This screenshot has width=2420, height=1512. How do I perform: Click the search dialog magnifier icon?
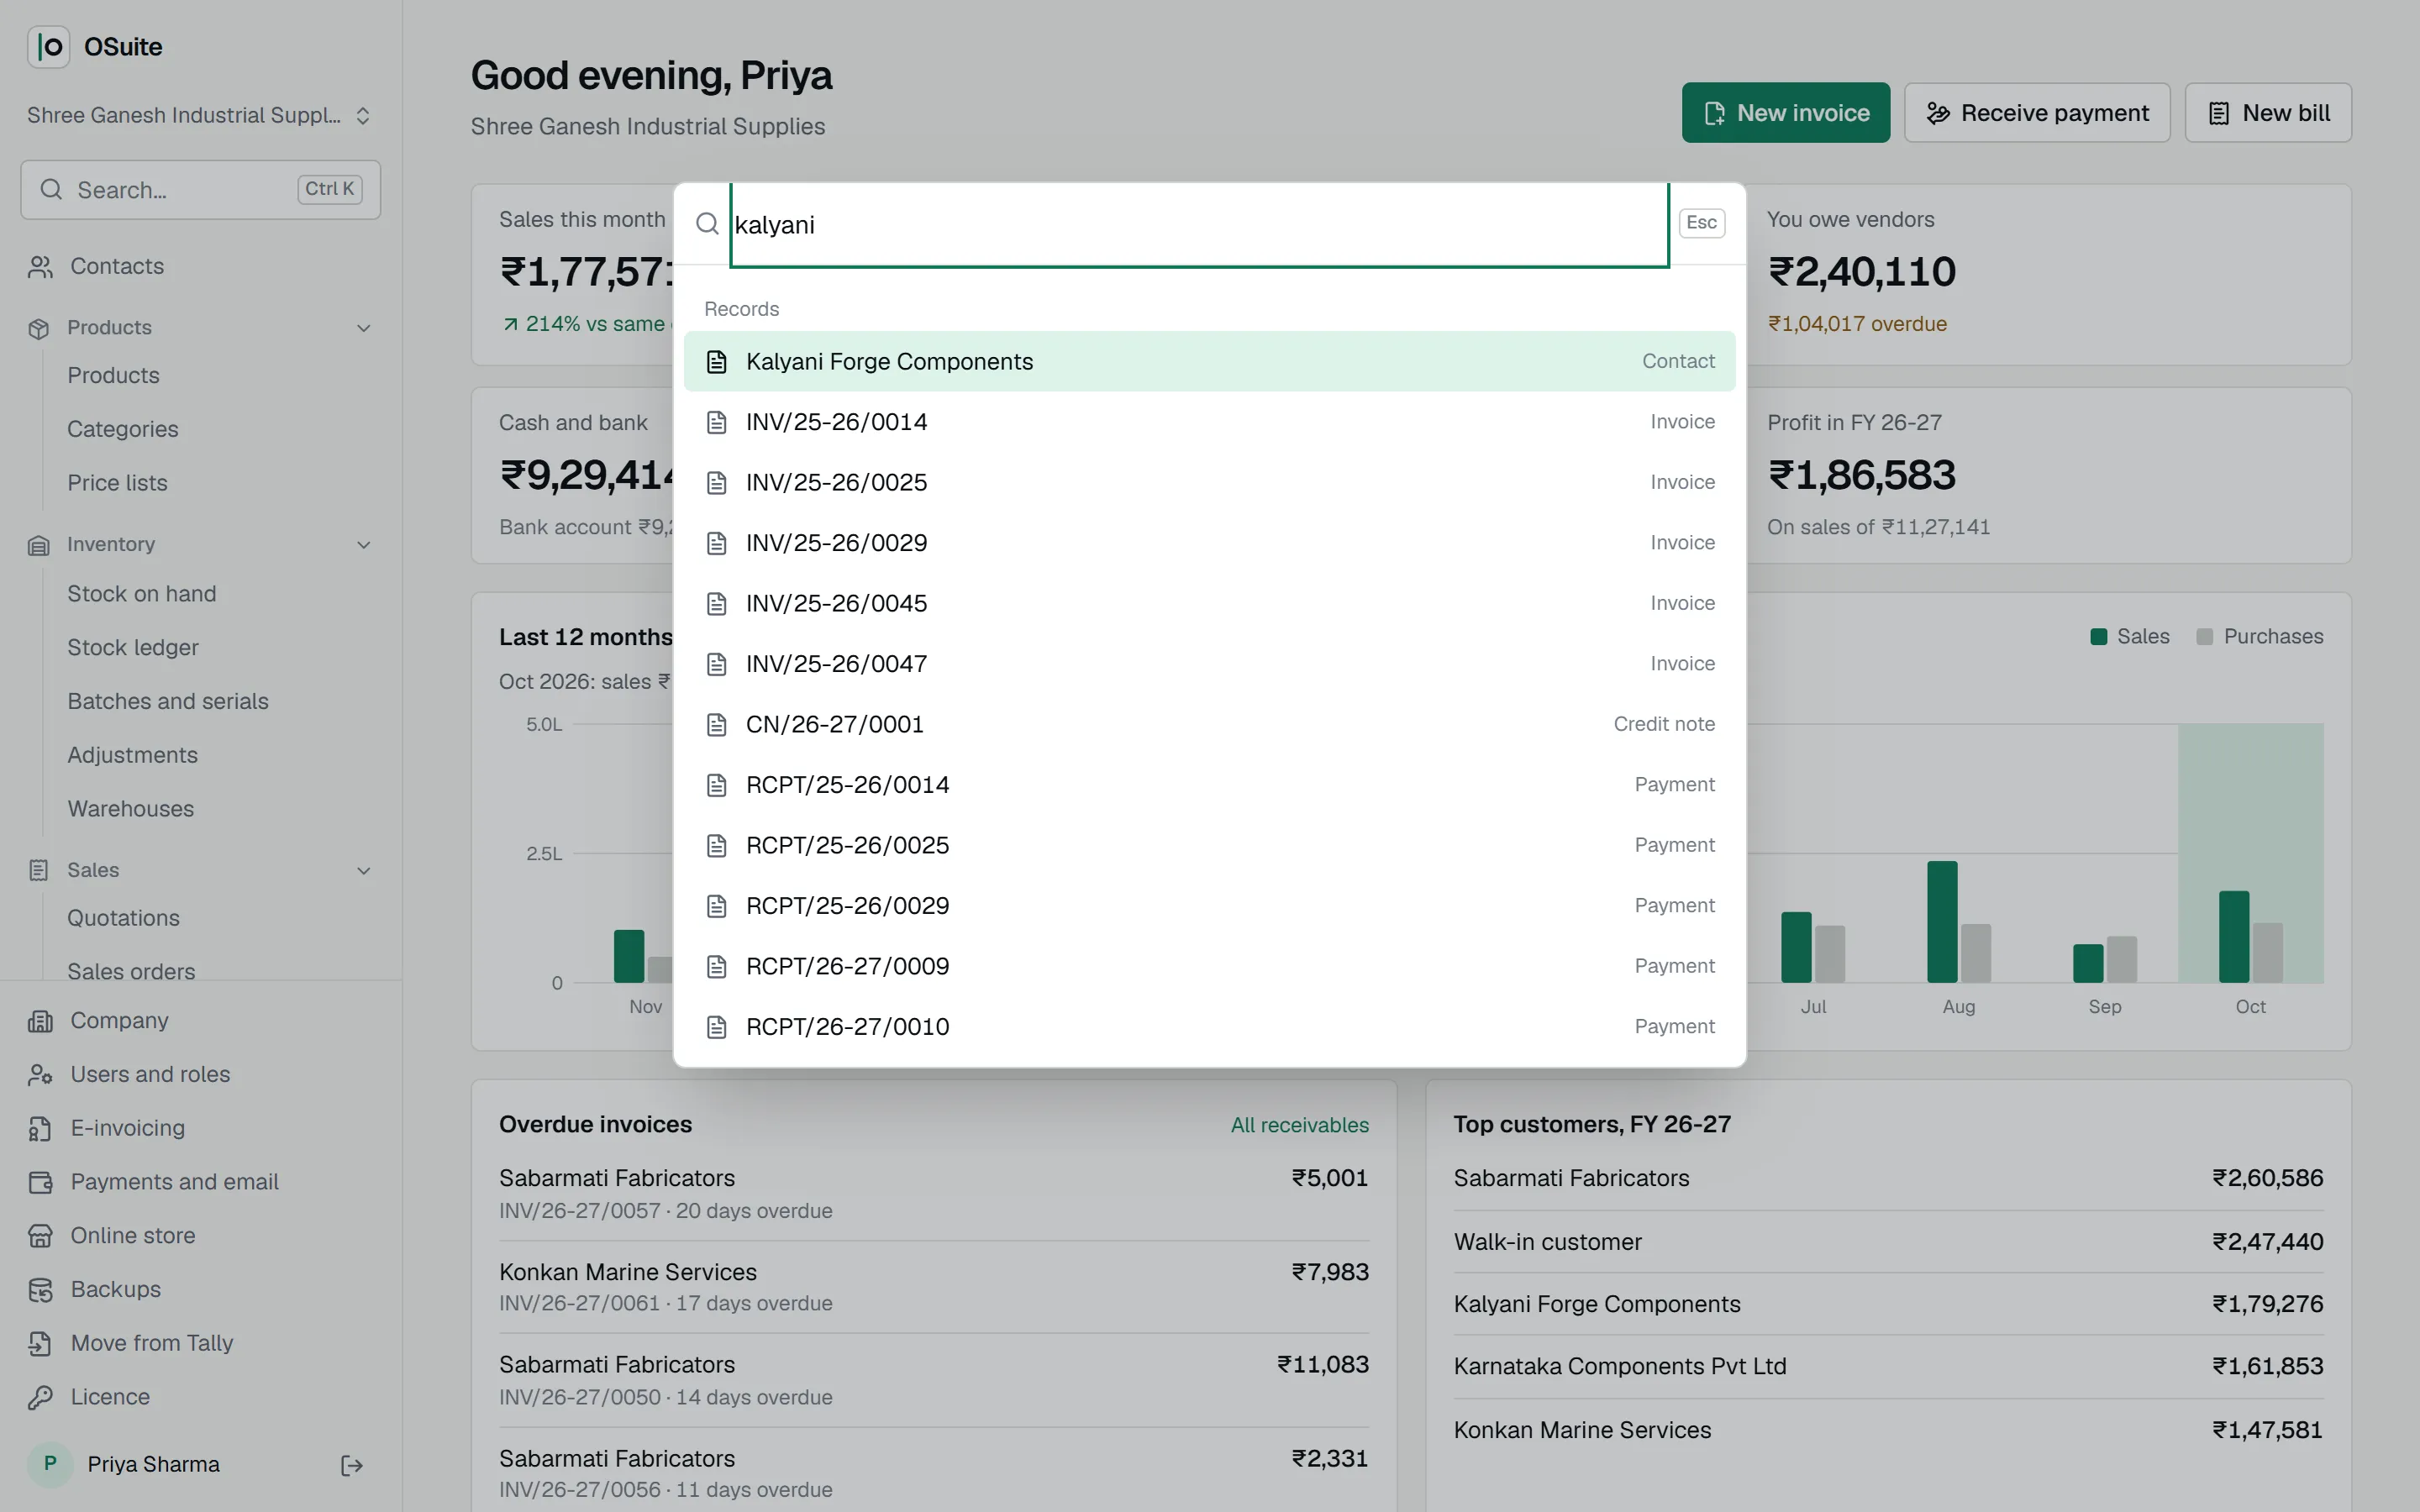707,224
